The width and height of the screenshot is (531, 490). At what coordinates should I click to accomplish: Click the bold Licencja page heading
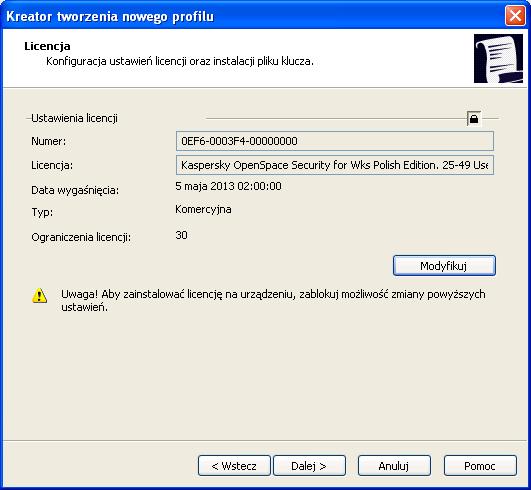tap(47, 46)
